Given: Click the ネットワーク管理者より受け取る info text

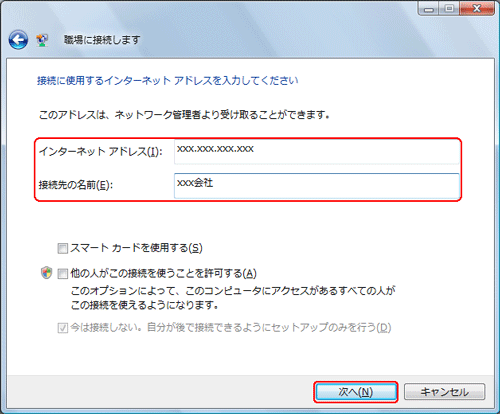Looking at the screenshot, I should (x=184, y=115).
